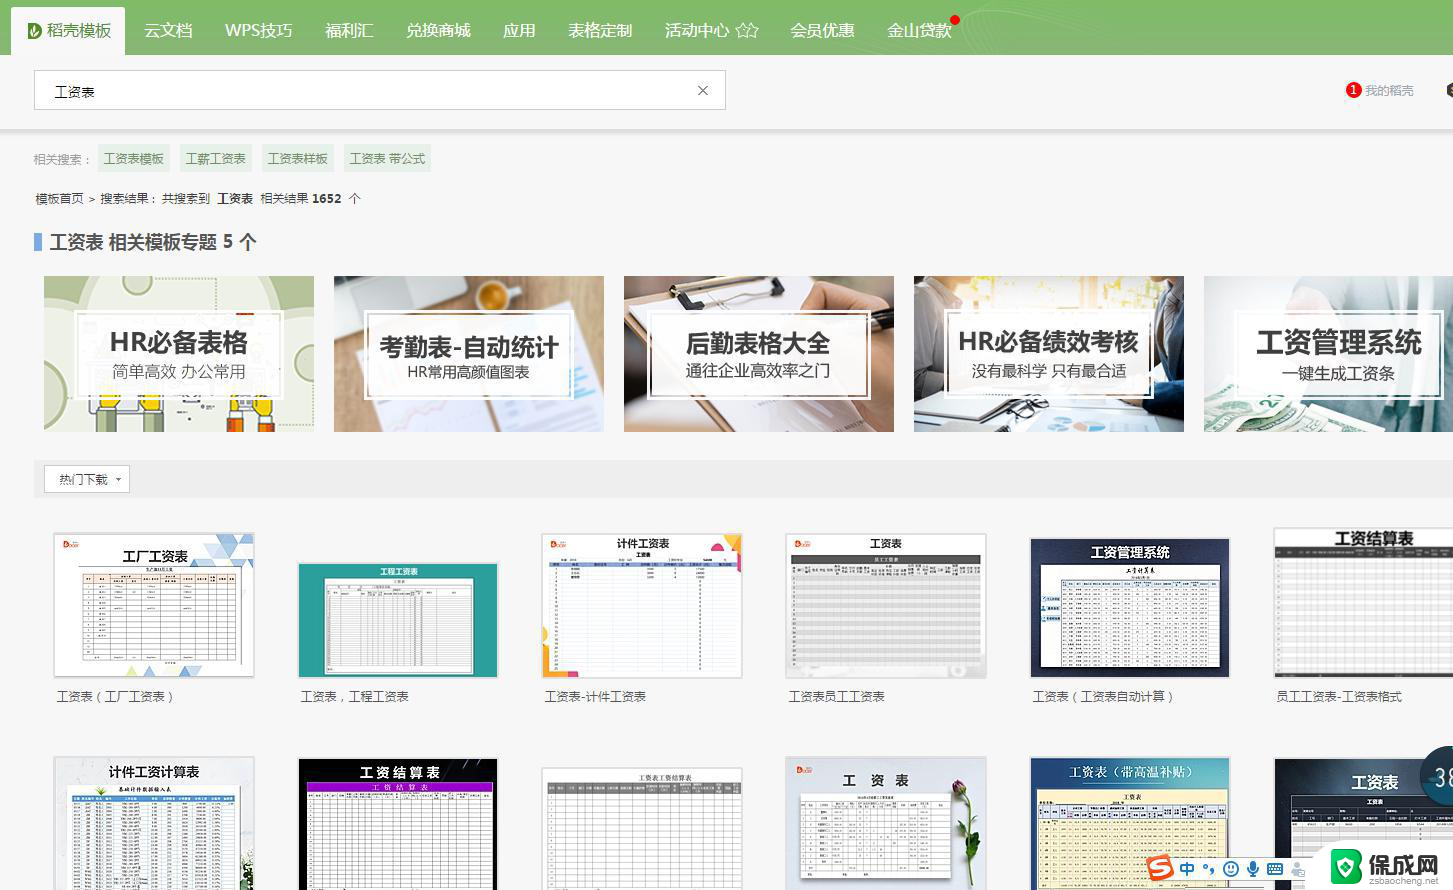Select related search tag 工资表样板
The width and height of the screenshot is (1453, 890).
pyautogui.click(x=297, y=158)
